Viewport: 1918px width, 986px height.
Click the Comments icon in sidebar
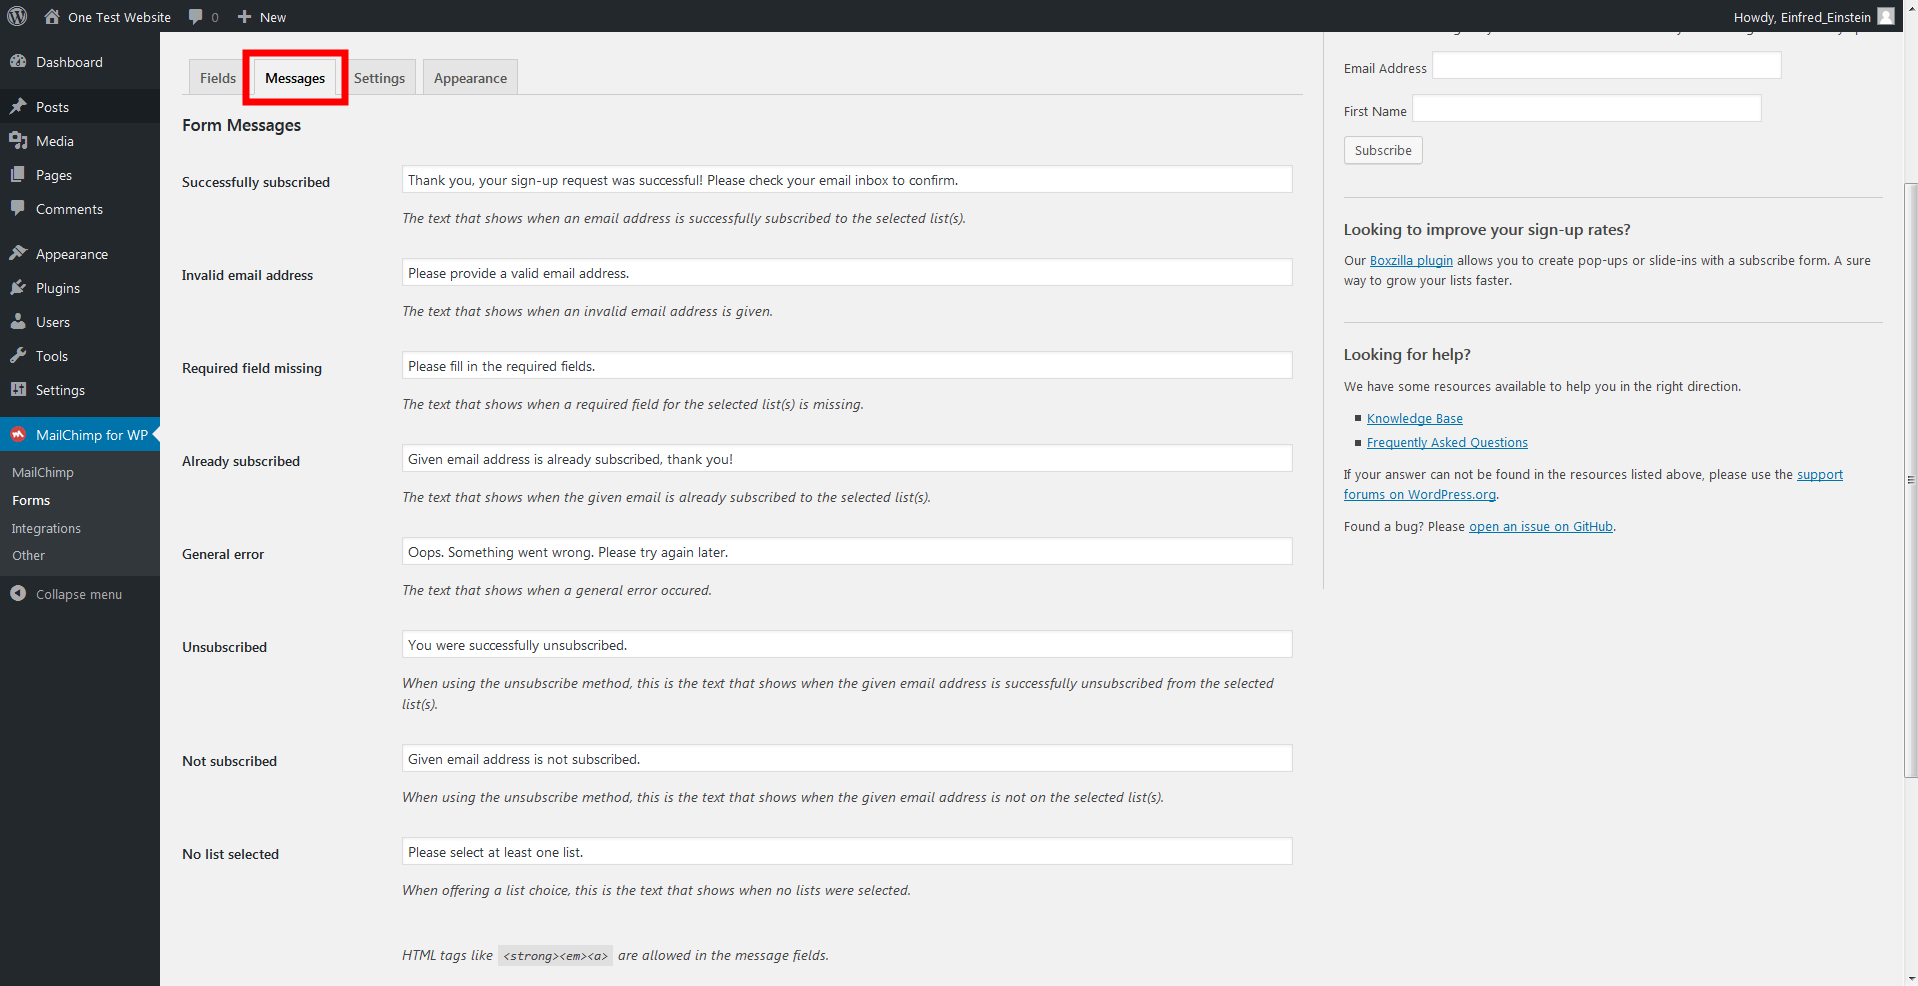point(18,208)
